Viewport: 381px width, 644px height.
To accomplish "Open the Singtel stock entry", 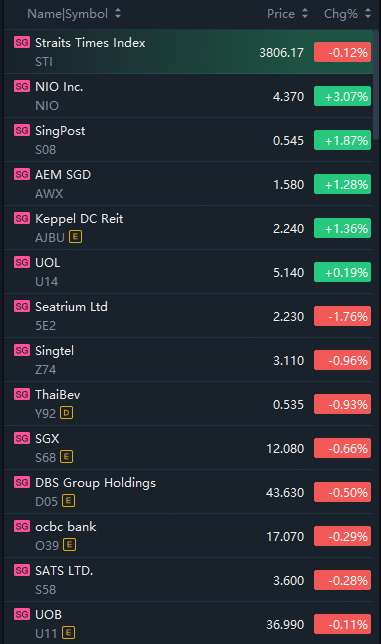I will [188, 360].
